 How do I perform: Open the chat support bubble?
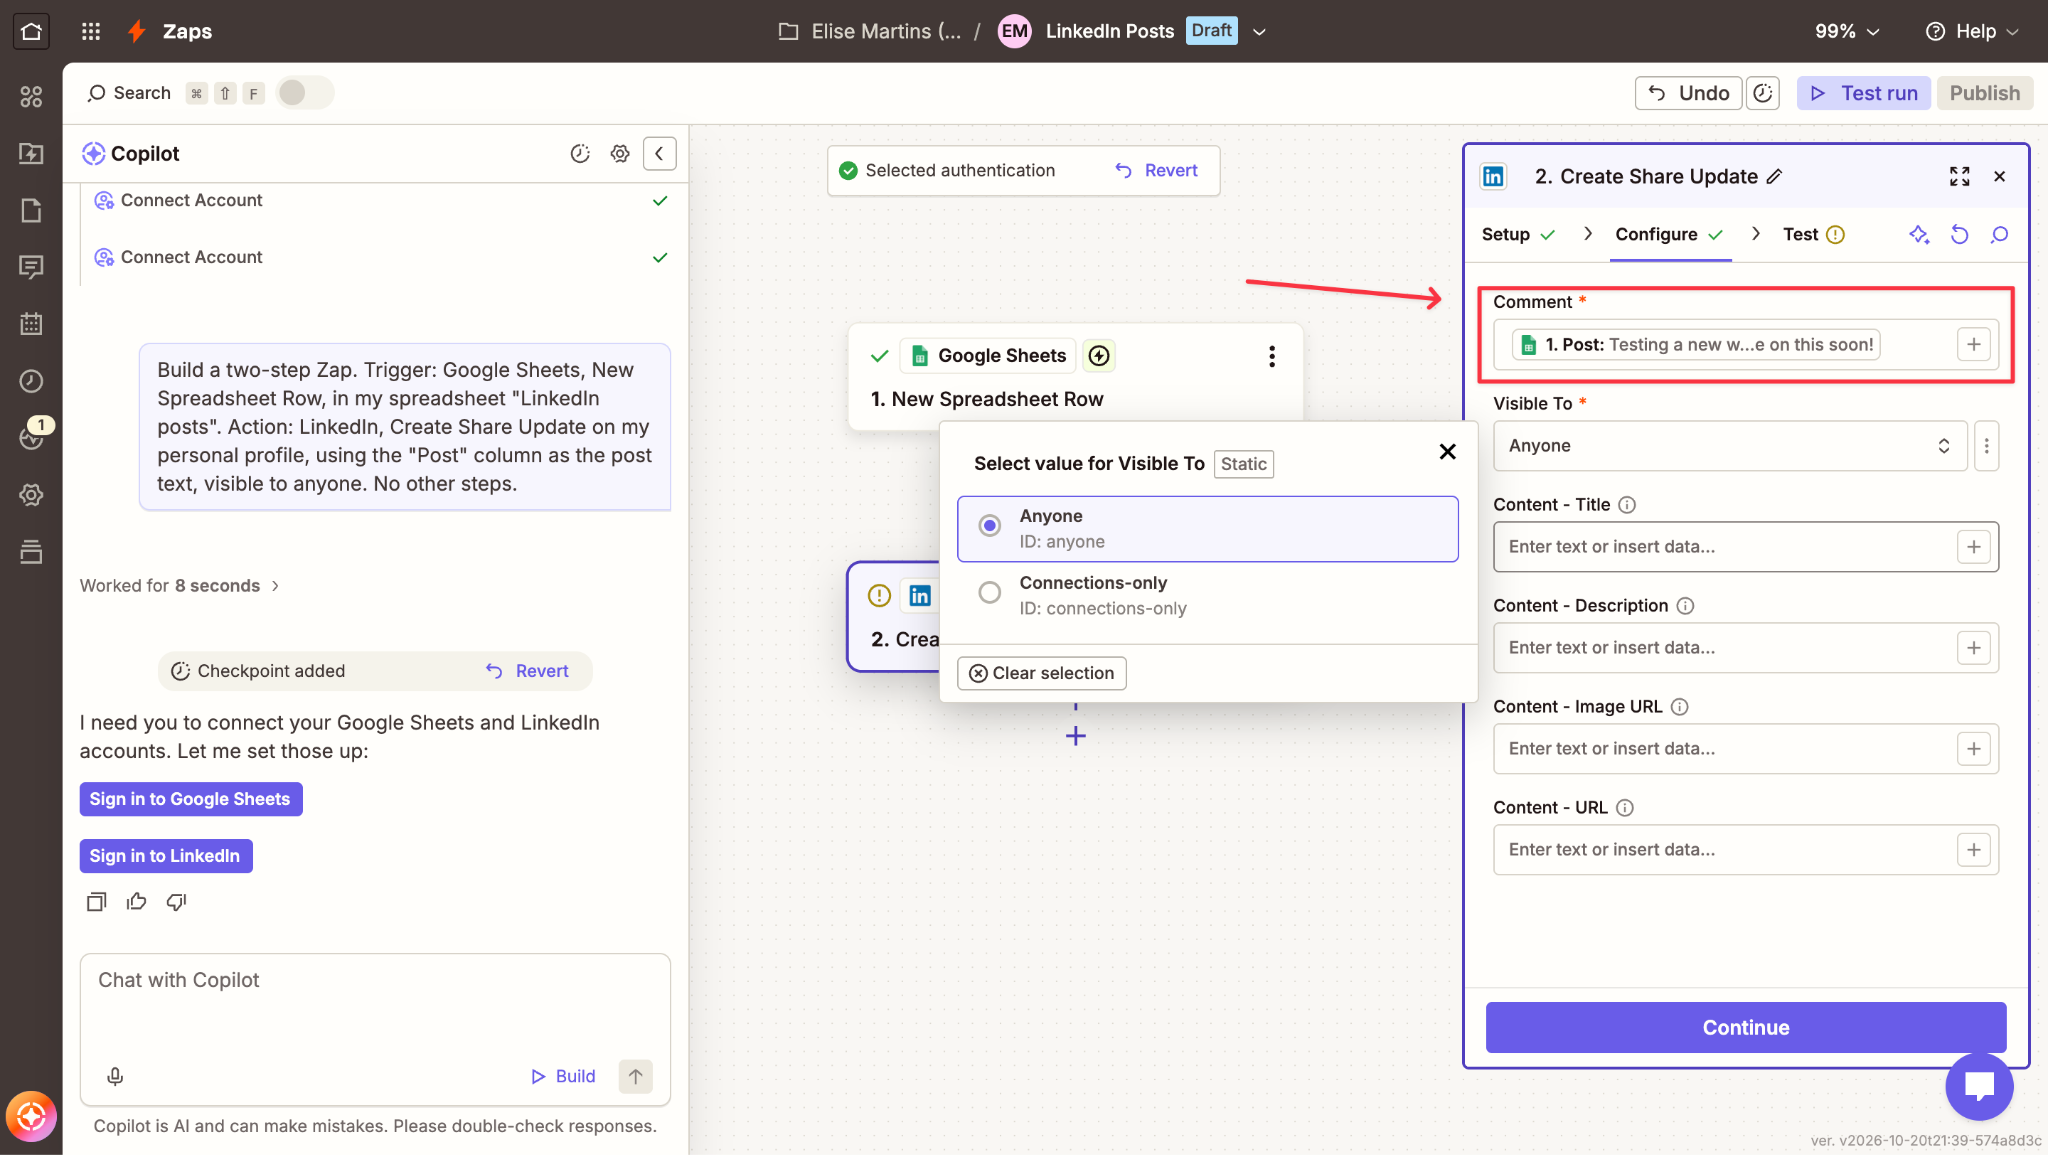tap(1979, 1086)
